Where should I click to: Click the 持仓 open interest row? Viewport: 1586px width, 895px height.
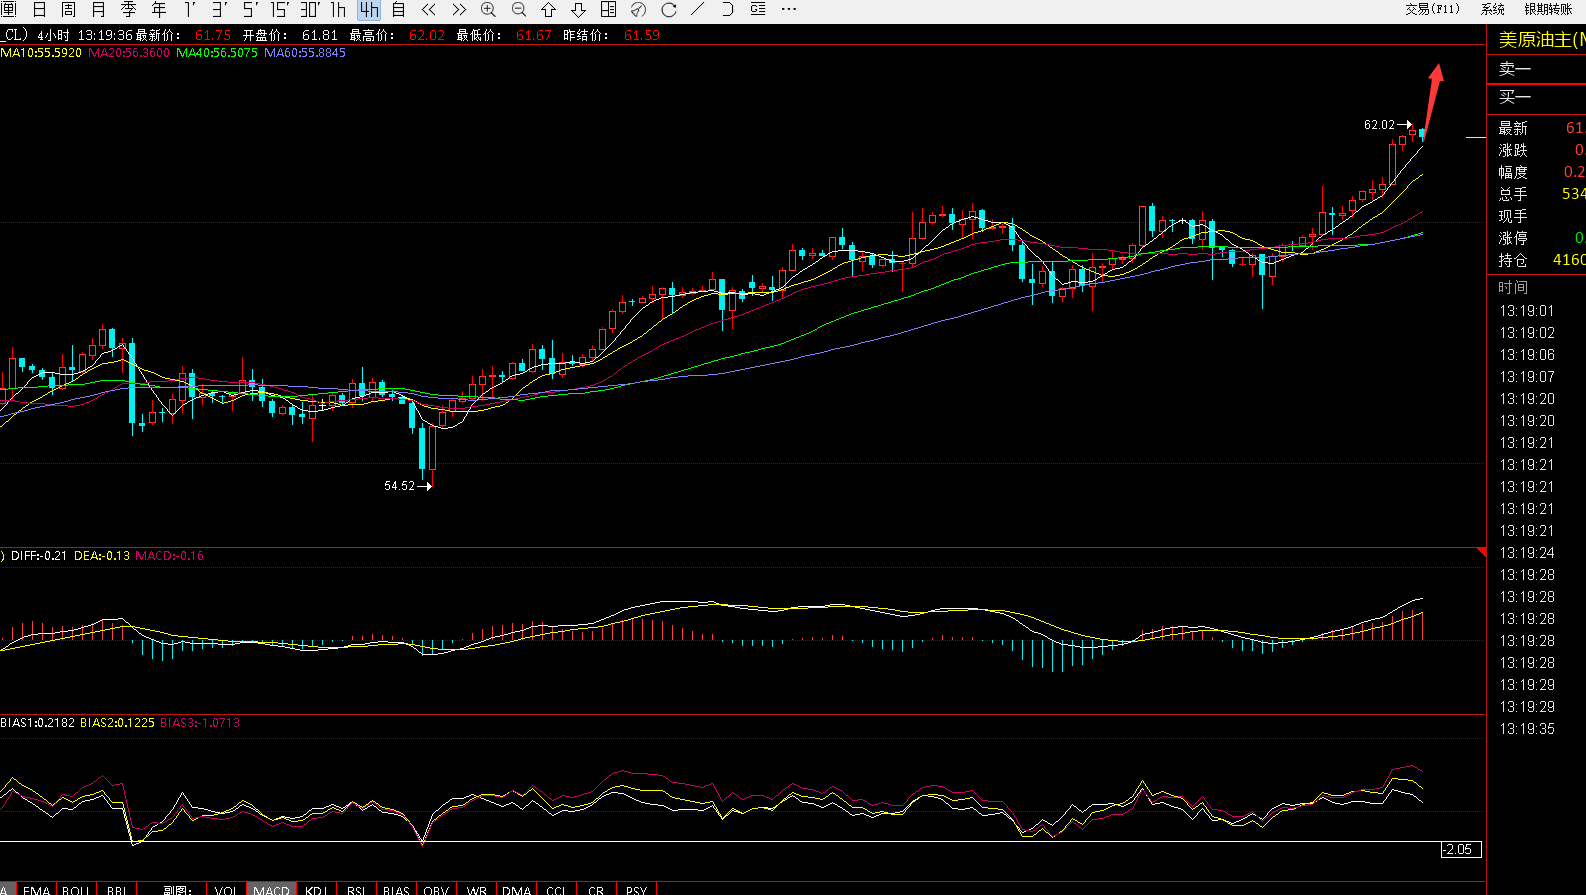coord(1536,260)
